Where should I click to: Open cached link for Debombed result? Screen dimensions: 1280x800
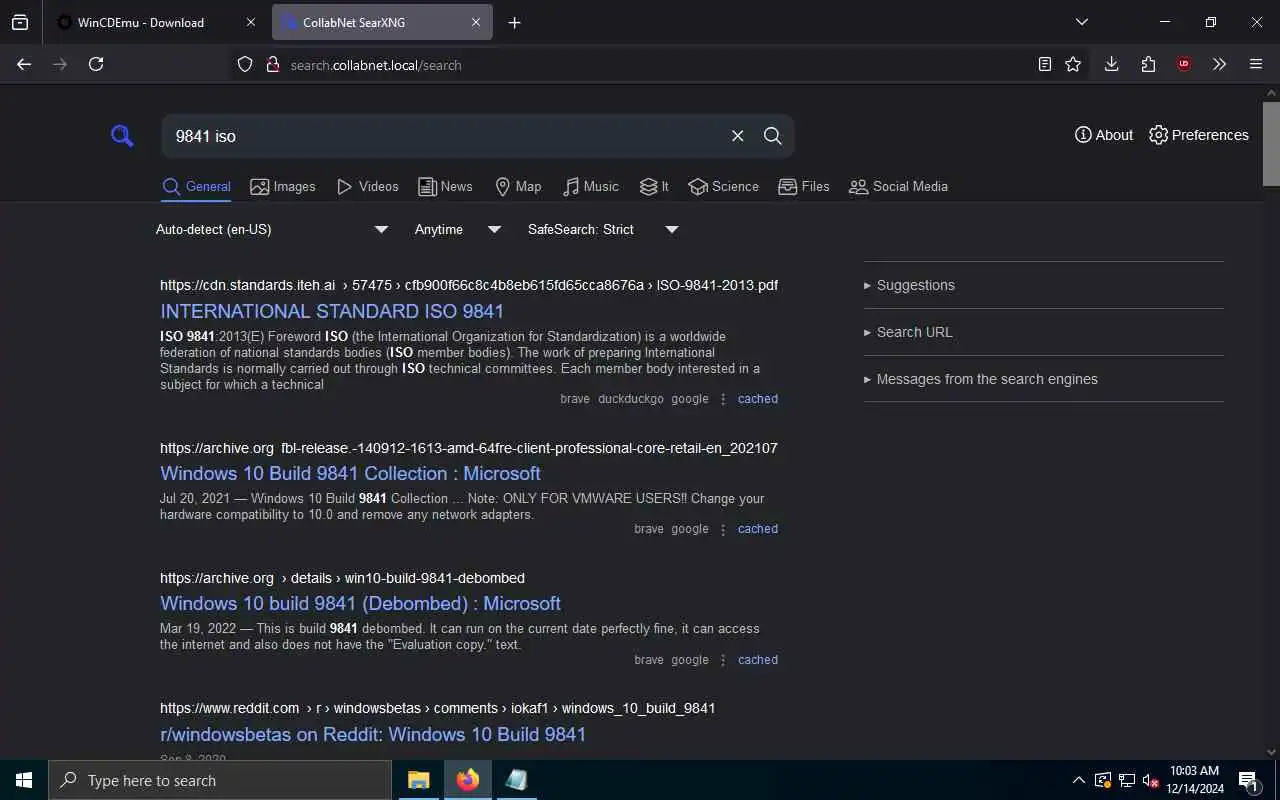[x=758, y=660]
